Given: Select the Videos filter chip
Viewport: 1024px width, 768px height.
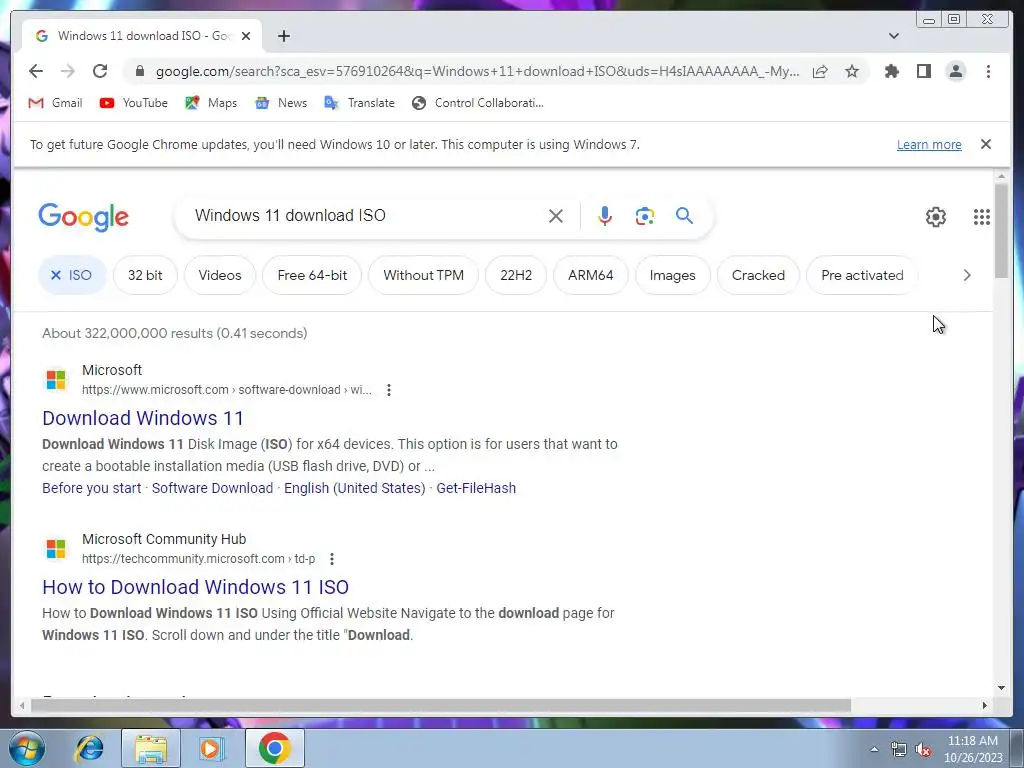Looking at the screenshot, I should point(220,275).
